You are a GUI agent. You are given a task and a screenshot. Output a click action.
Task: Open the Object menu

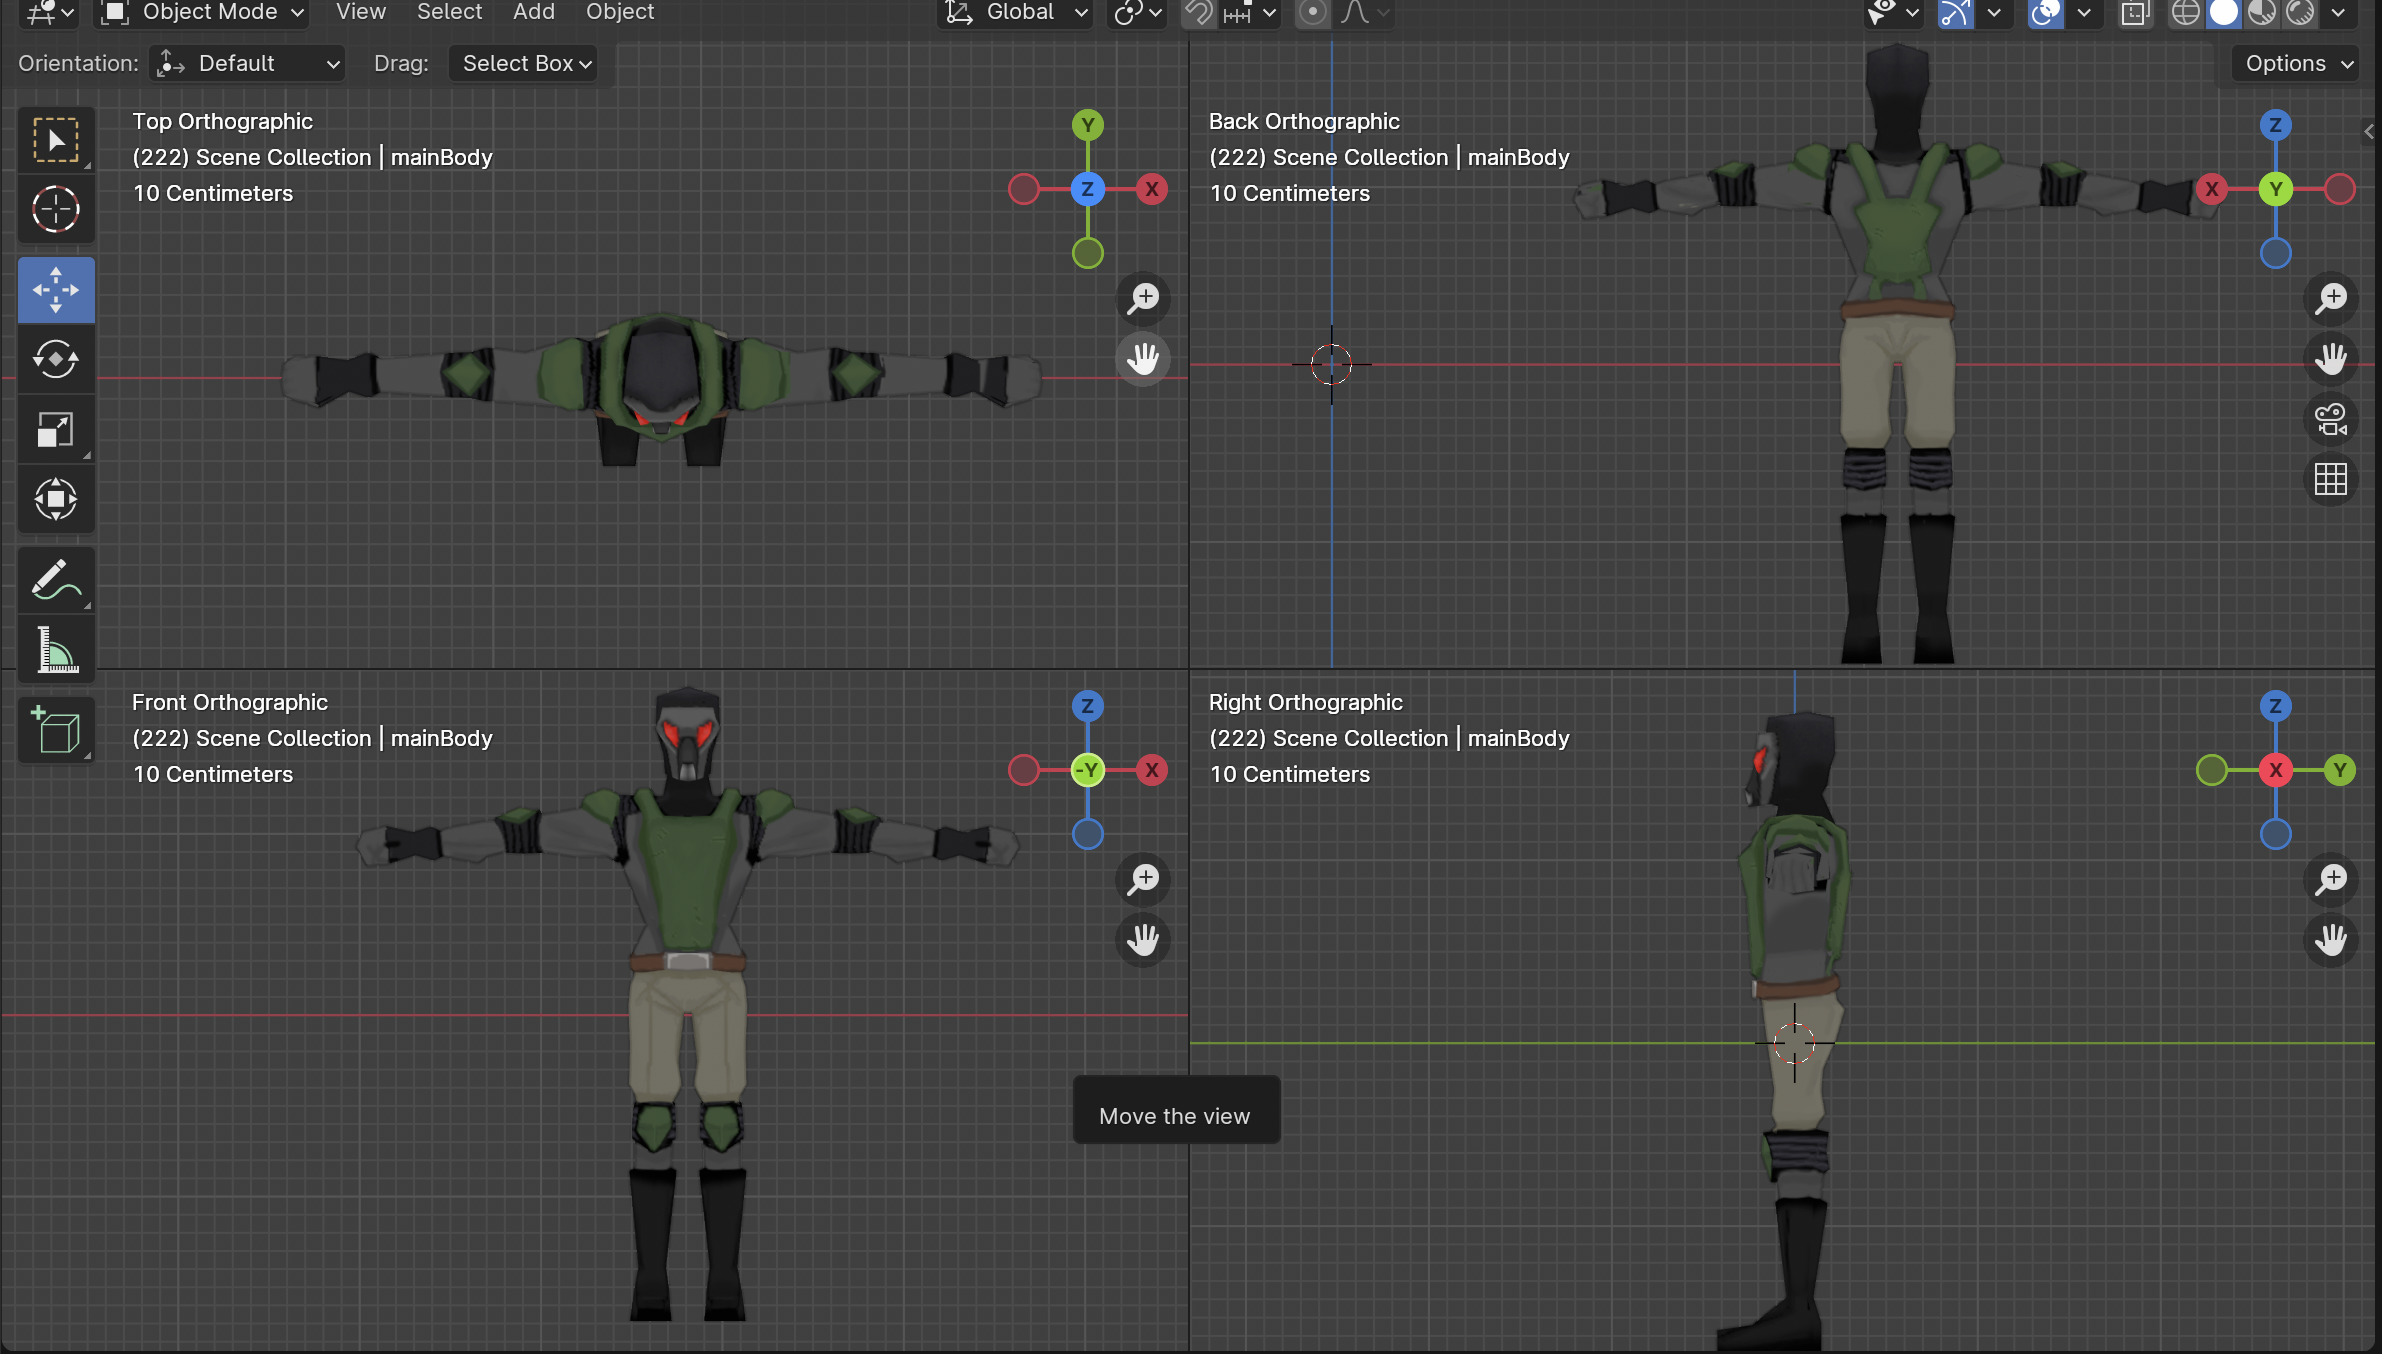(x=620, y=12)
